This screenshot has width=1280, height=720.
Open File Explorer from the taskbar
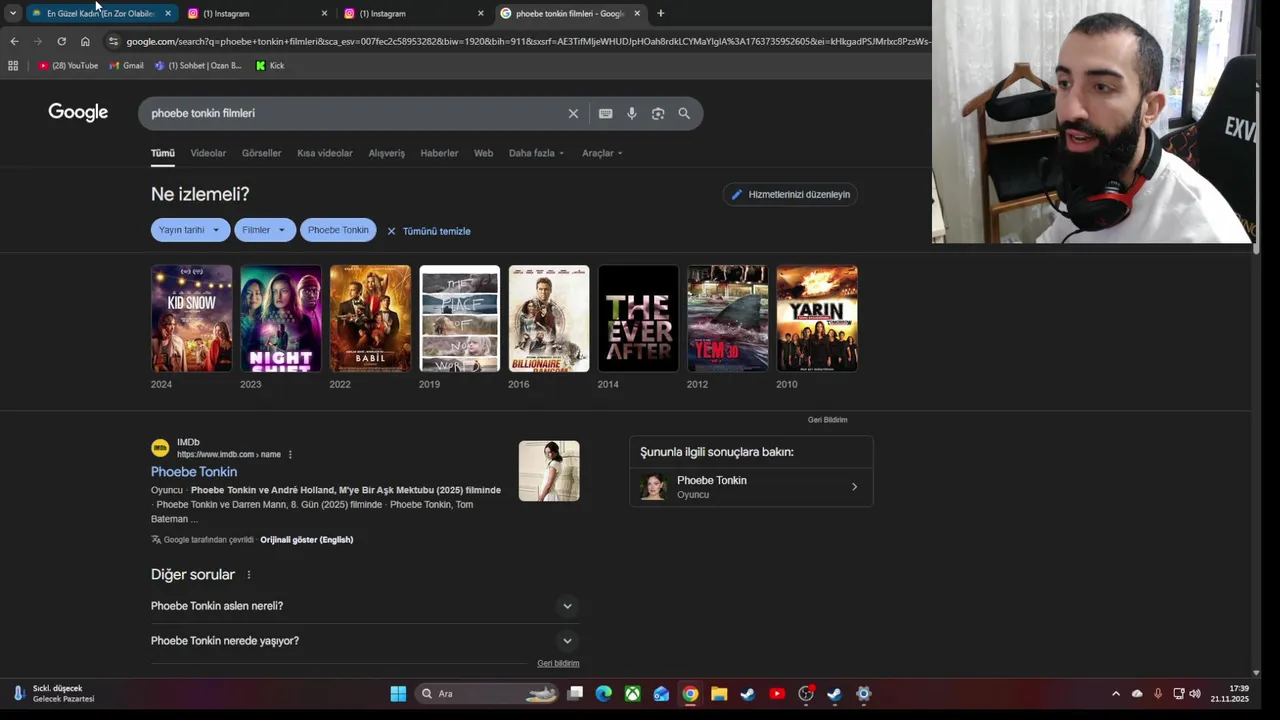coord(718,693)
